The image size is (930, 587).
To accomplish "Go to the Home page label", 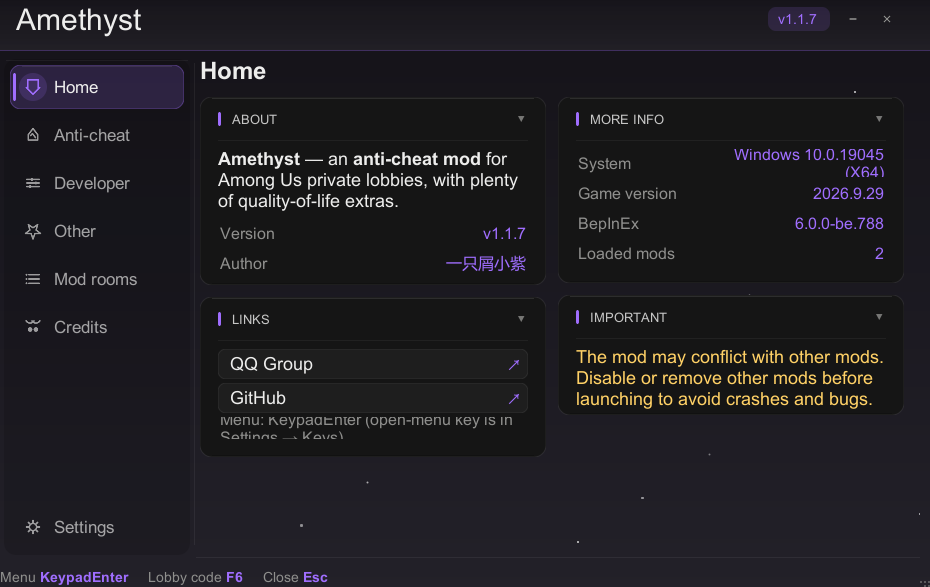I will point(76,87).
